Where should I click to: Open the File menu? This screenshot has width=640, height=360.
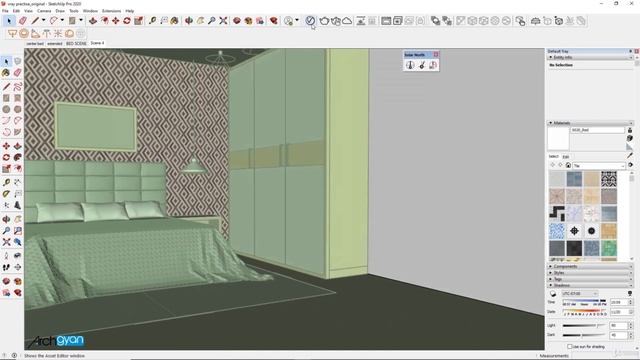(5, 11)
